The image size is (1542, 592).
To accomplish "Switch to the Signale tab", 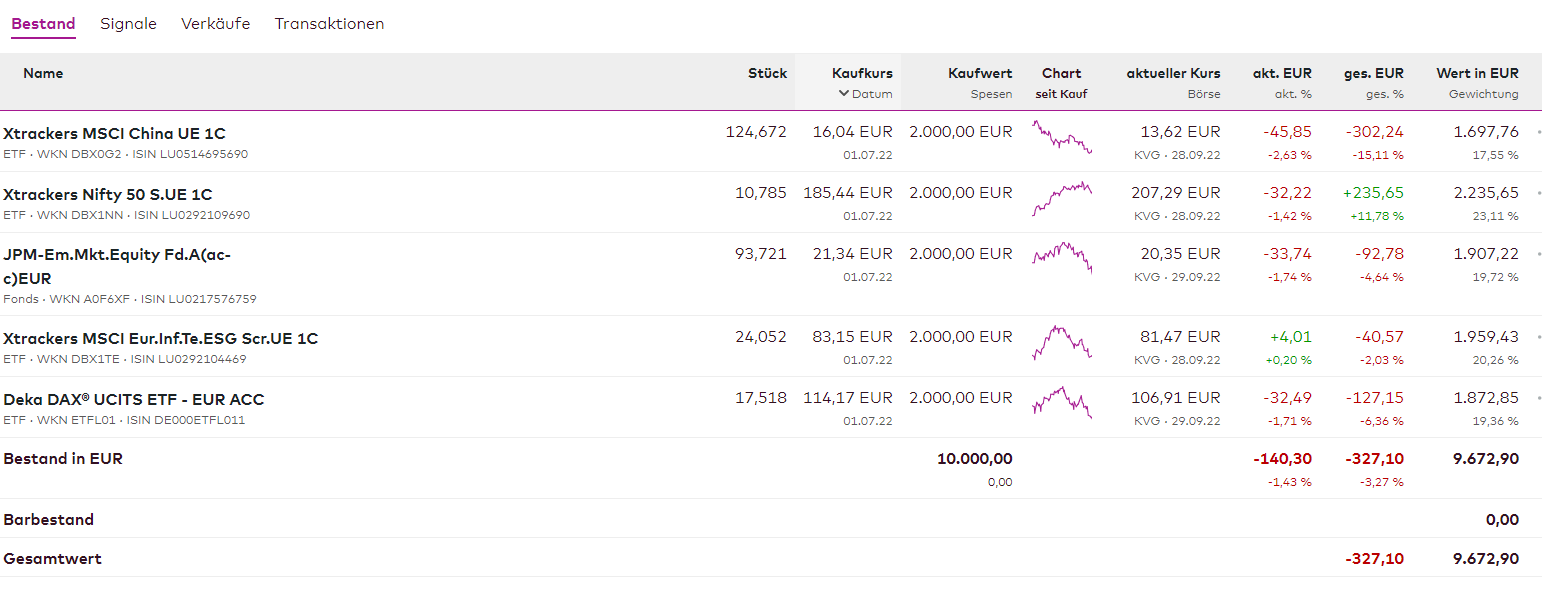I will click(128, 24).
